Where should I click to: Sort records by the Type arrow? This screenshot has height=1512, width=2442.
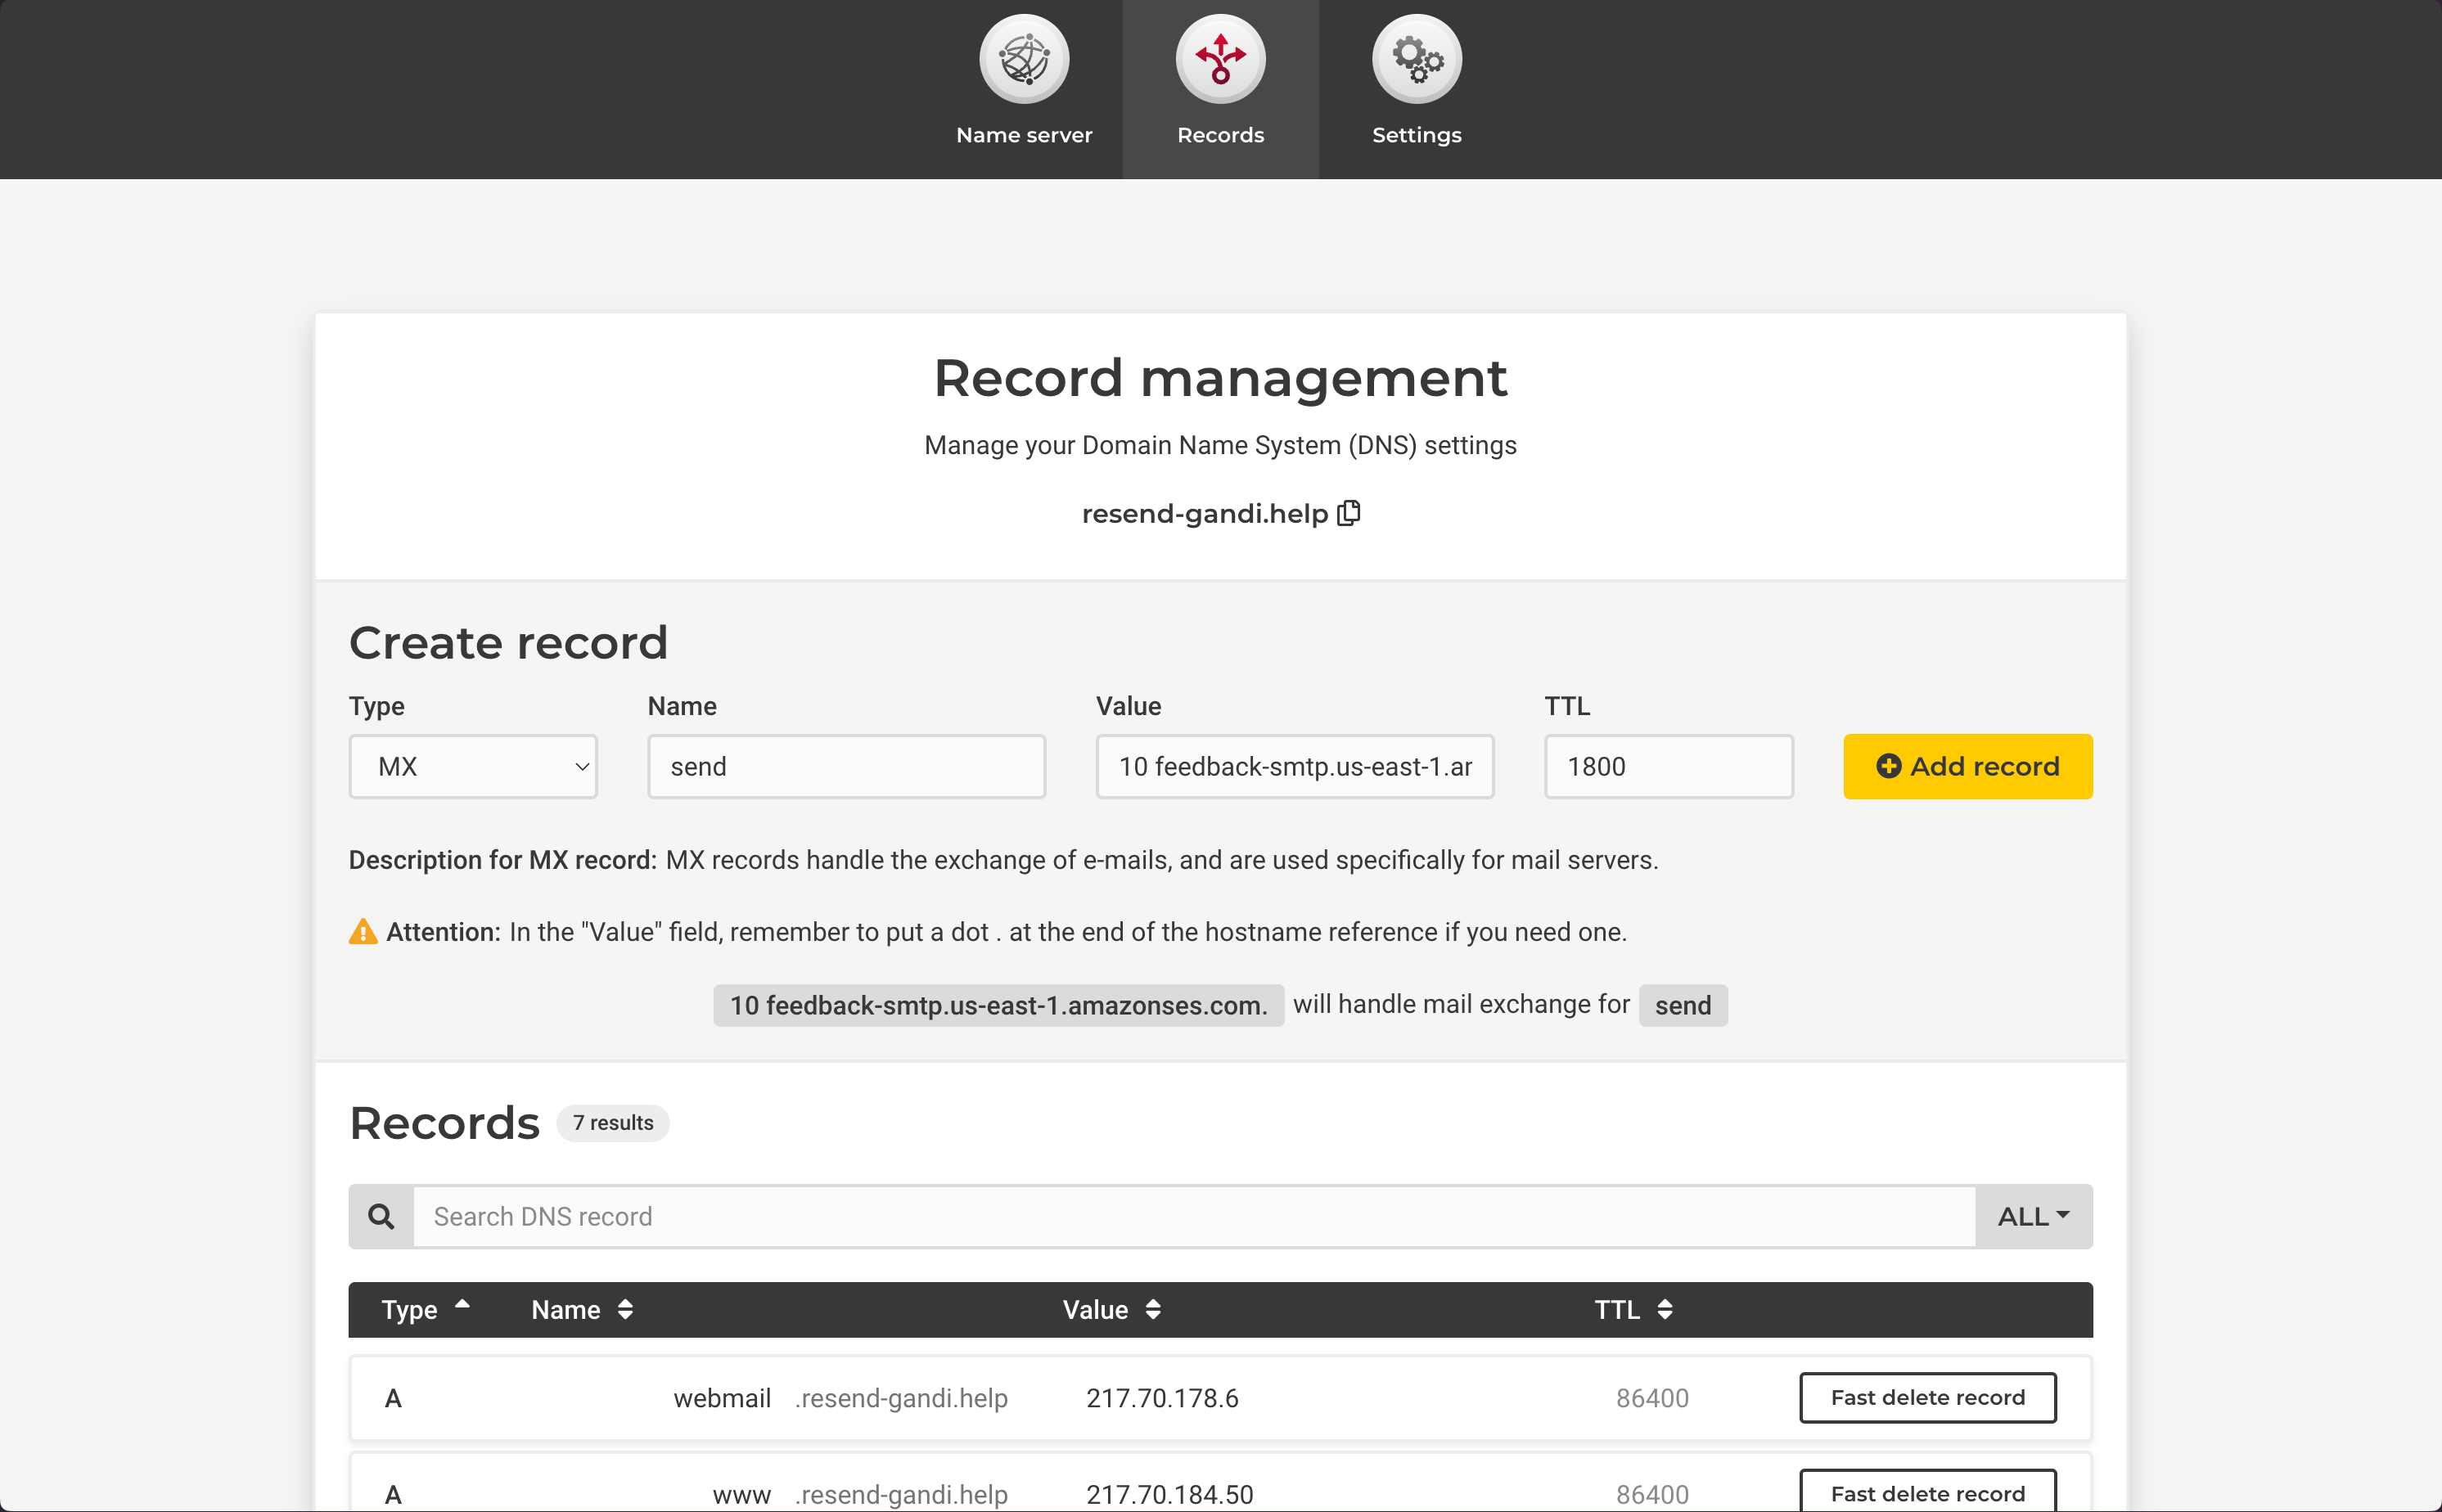pyautogui.click(x=462, y=1305)
